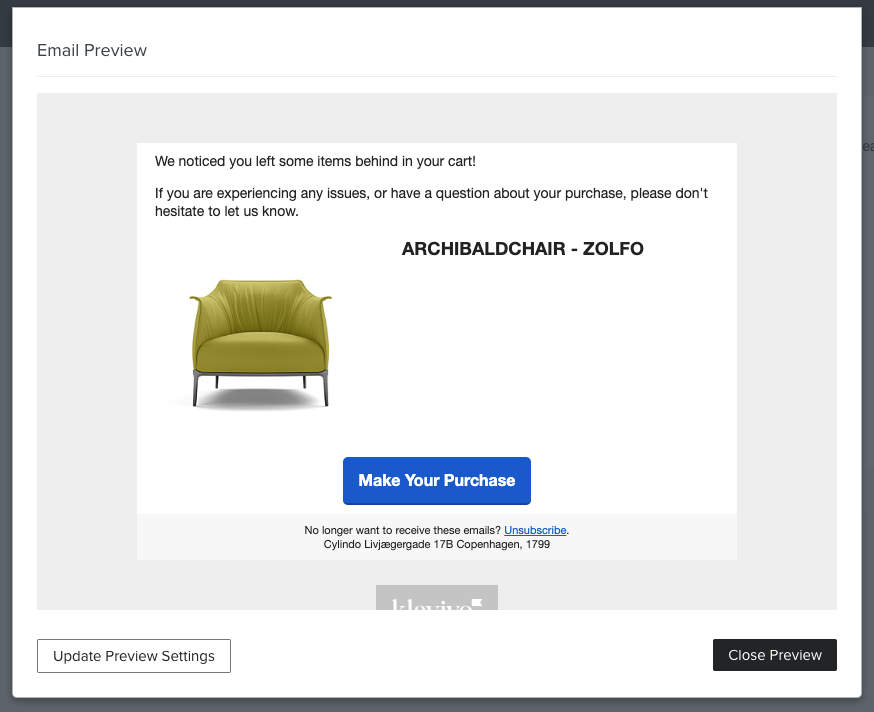The height and width of the screenshot is (712, 874).
Task: Click the Make Your Purchase button
Action: click(x=436, y=481)
